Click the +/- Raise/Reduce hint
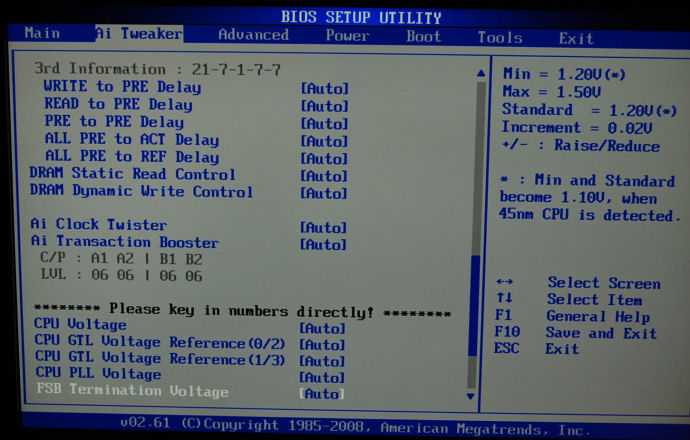Viewport: 690px width, 440px height. click(581, 145)
